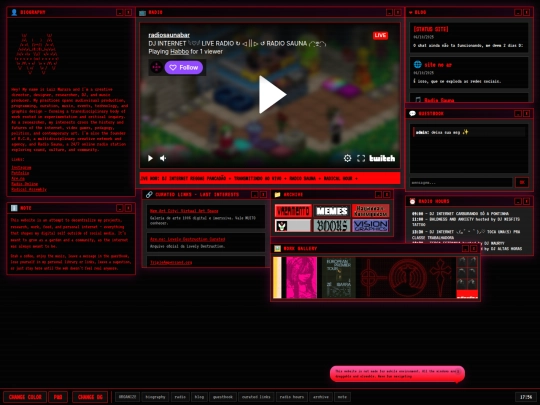Open Are.na Lovely Destruction Curated link
540x405 pixels.
(x=187, y=239)
